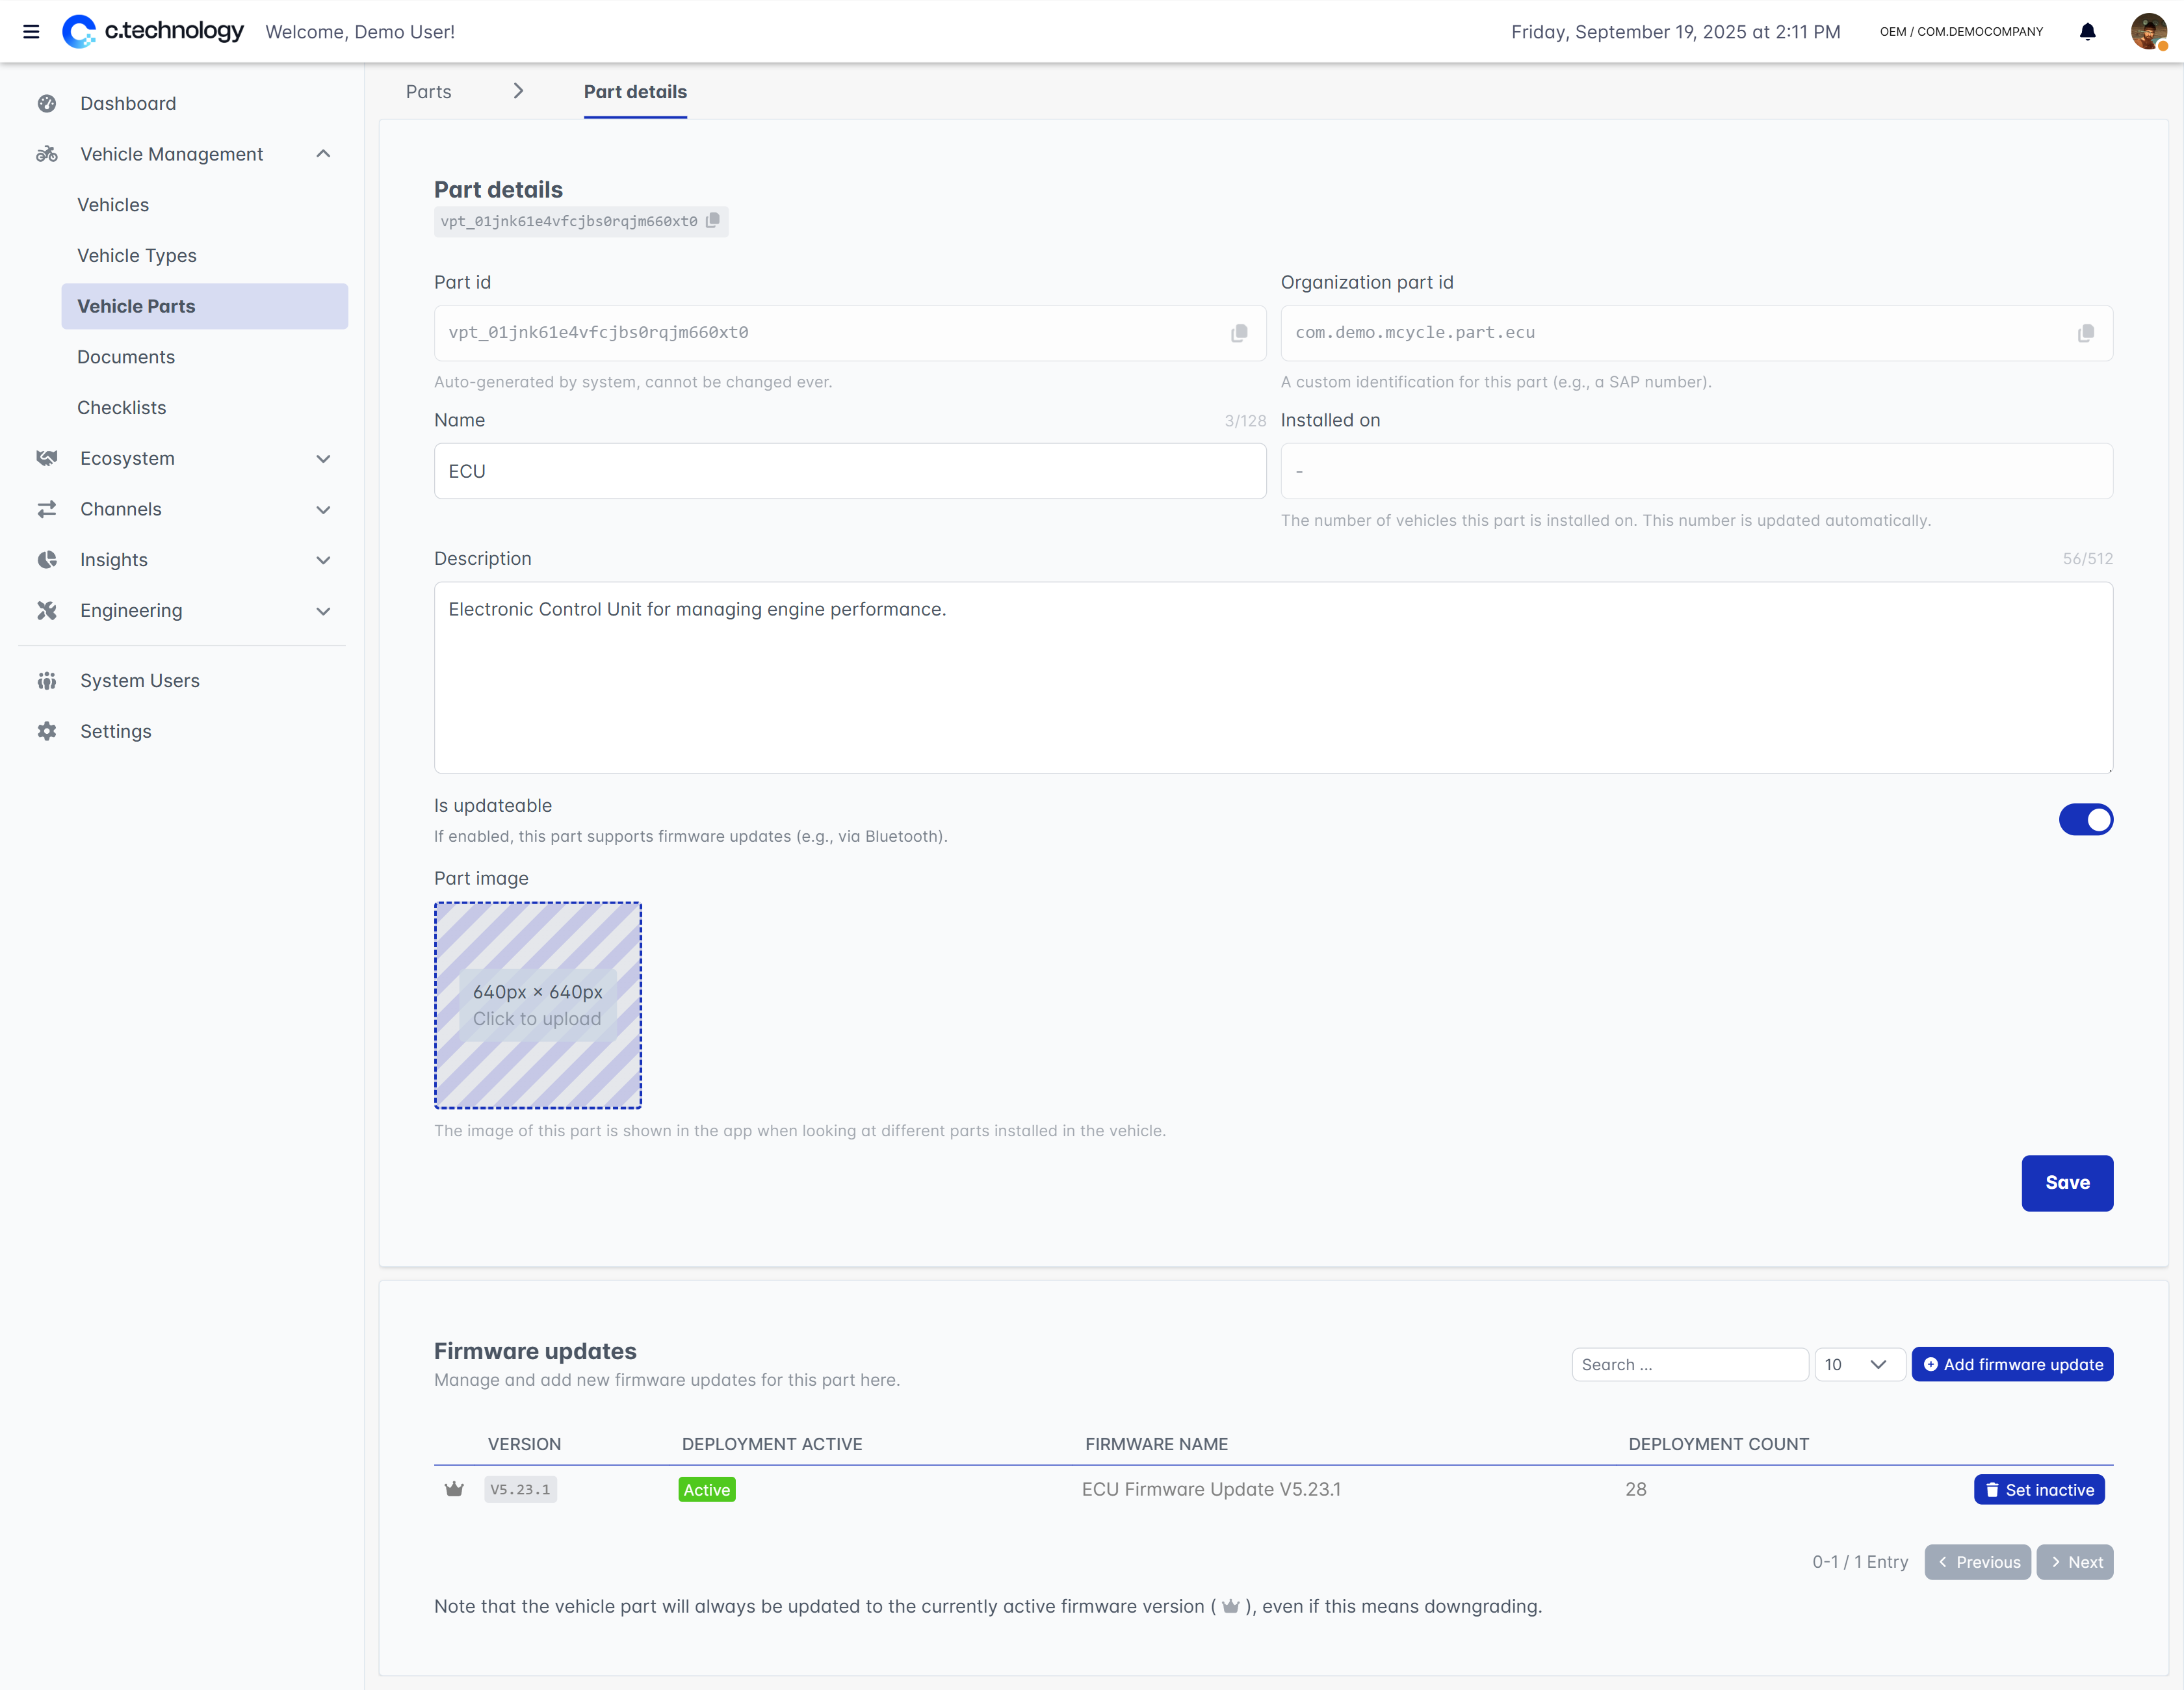The width and height of the screenshot is (2184, 1690).
Task: Expand the Engineering section
Action: (322, 610)
